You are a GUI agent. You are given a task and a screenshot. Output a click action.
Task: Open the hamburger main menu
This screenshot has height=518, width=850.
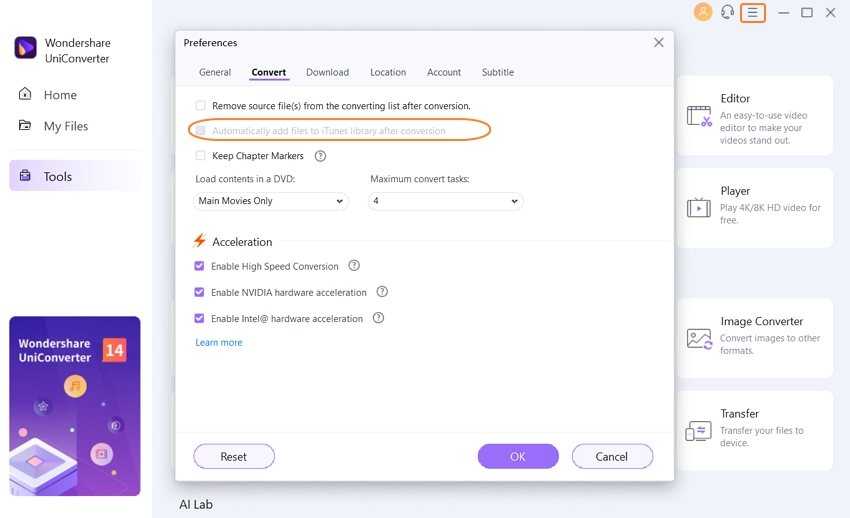[x=753, y=13]
